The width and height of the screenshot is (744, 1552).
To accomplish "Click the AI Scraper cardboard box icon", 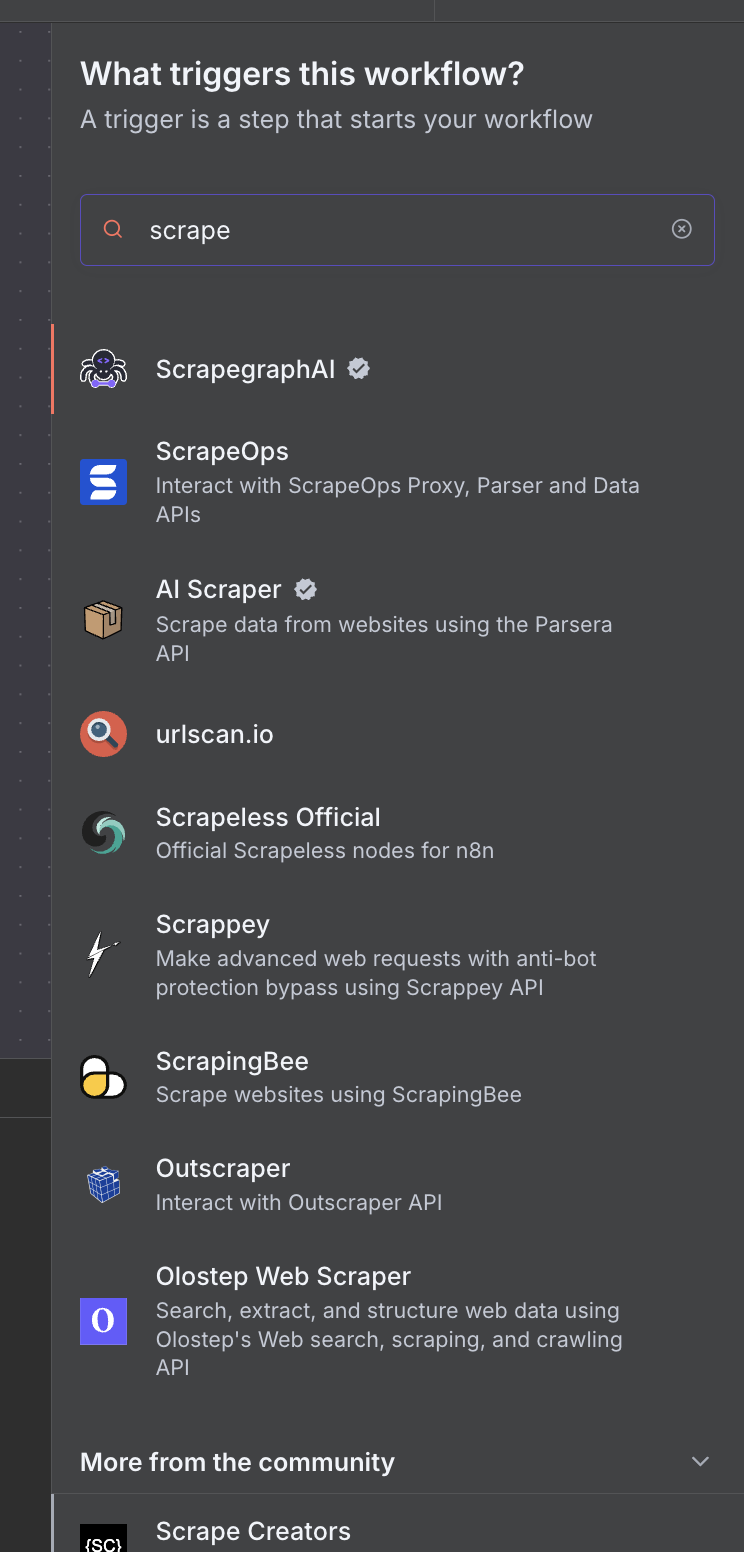I will [x=103, y=620].
